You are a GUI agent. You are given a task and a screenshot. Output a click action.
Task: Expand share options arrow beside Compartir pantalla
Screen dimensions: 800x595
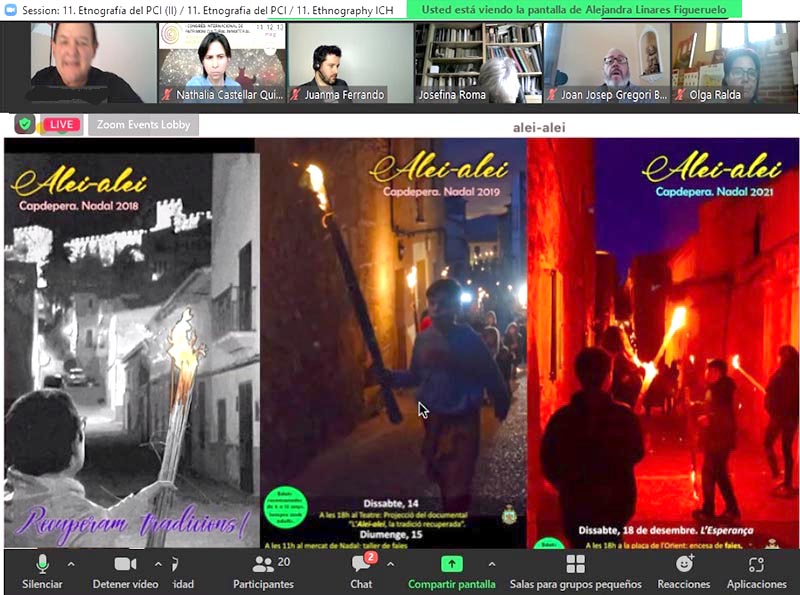coord(491,563)
